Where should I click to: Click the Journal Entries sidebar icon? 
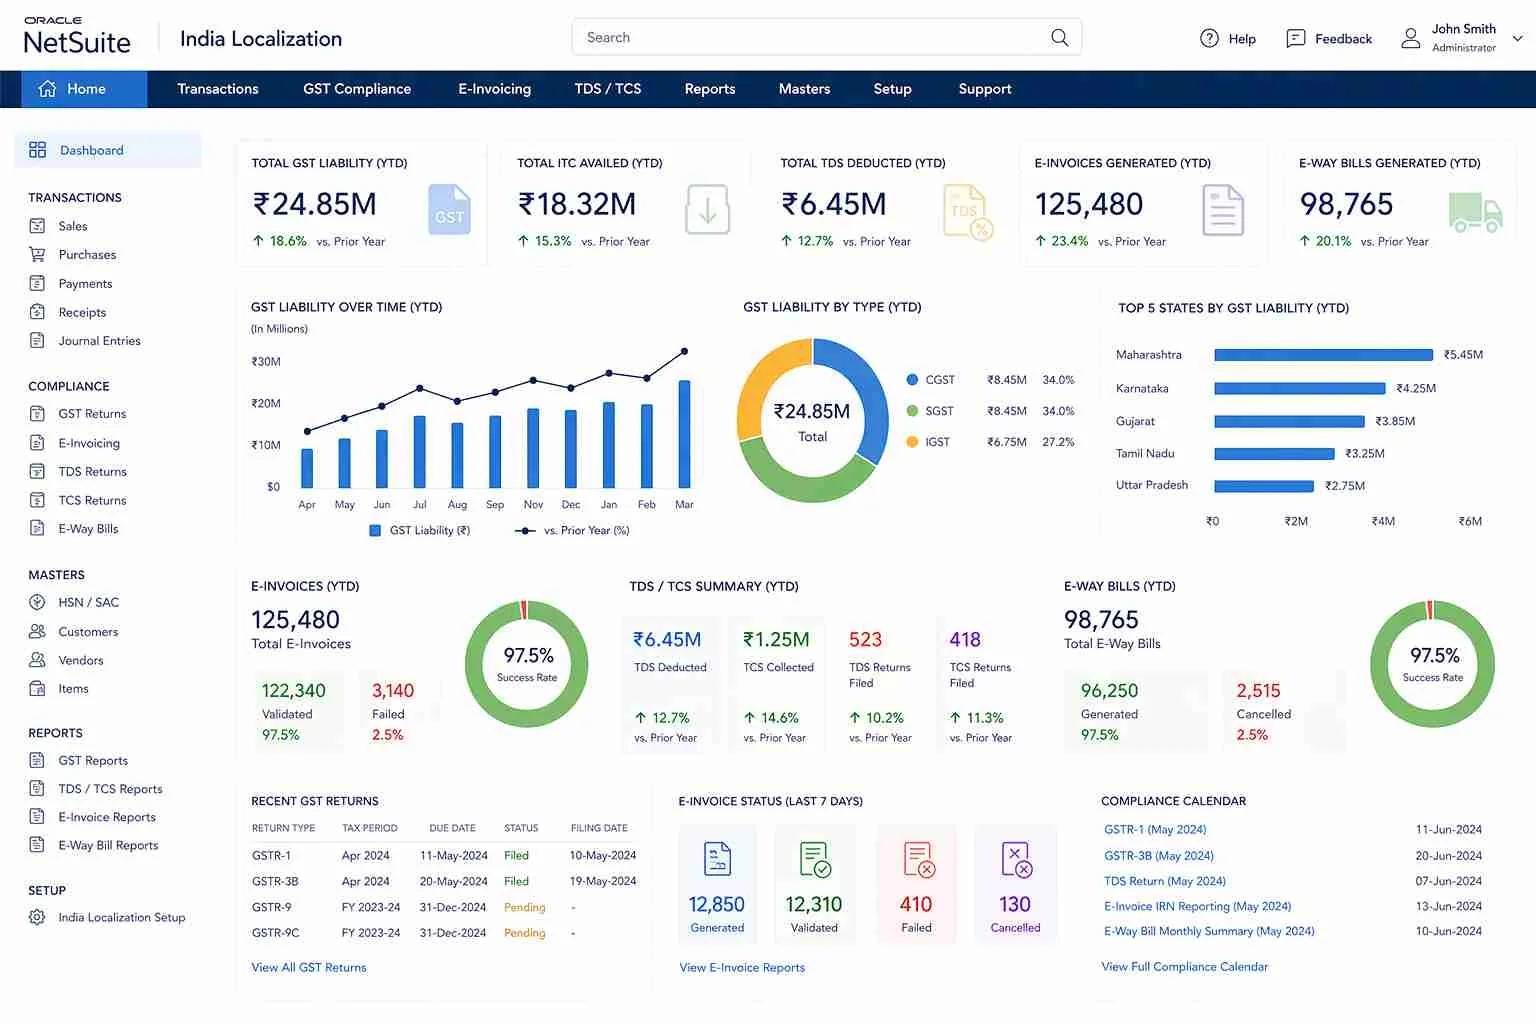tap(37, 340)
